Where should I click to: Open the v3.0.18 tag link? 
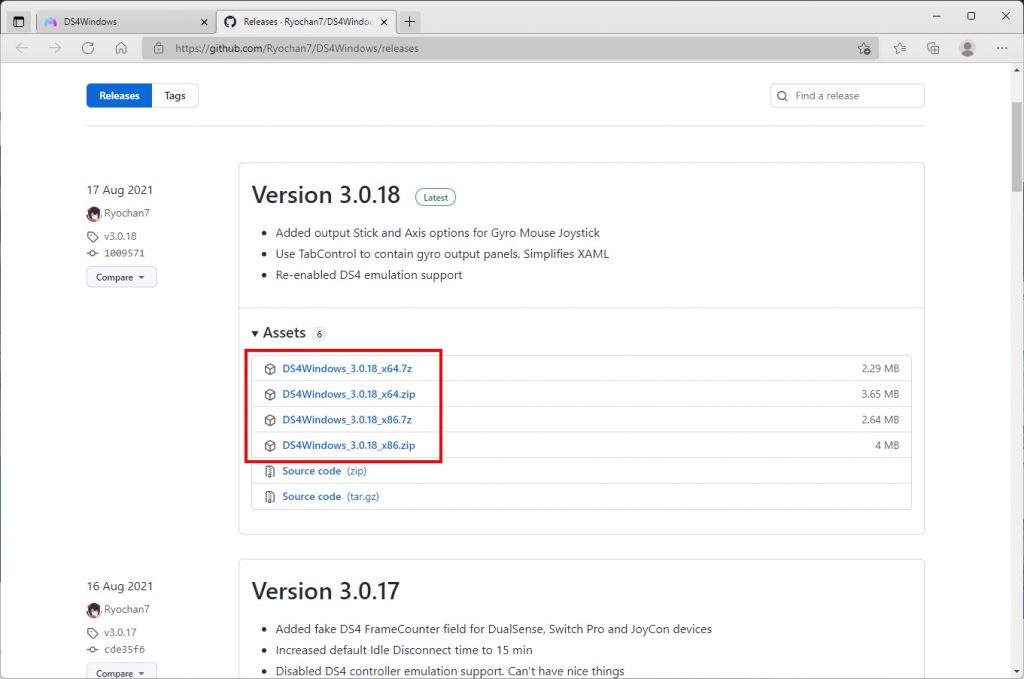click(120, 236)
